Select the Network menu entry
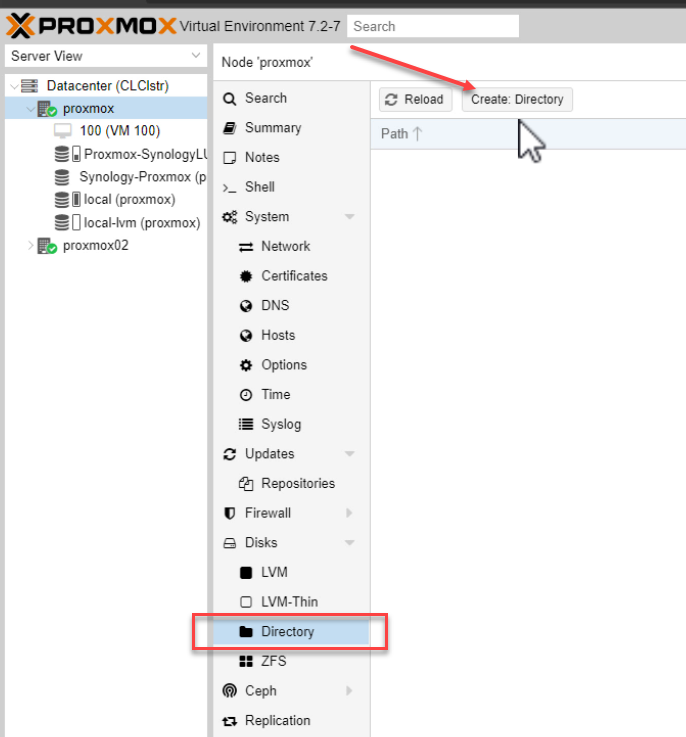 tap(292, 246)
